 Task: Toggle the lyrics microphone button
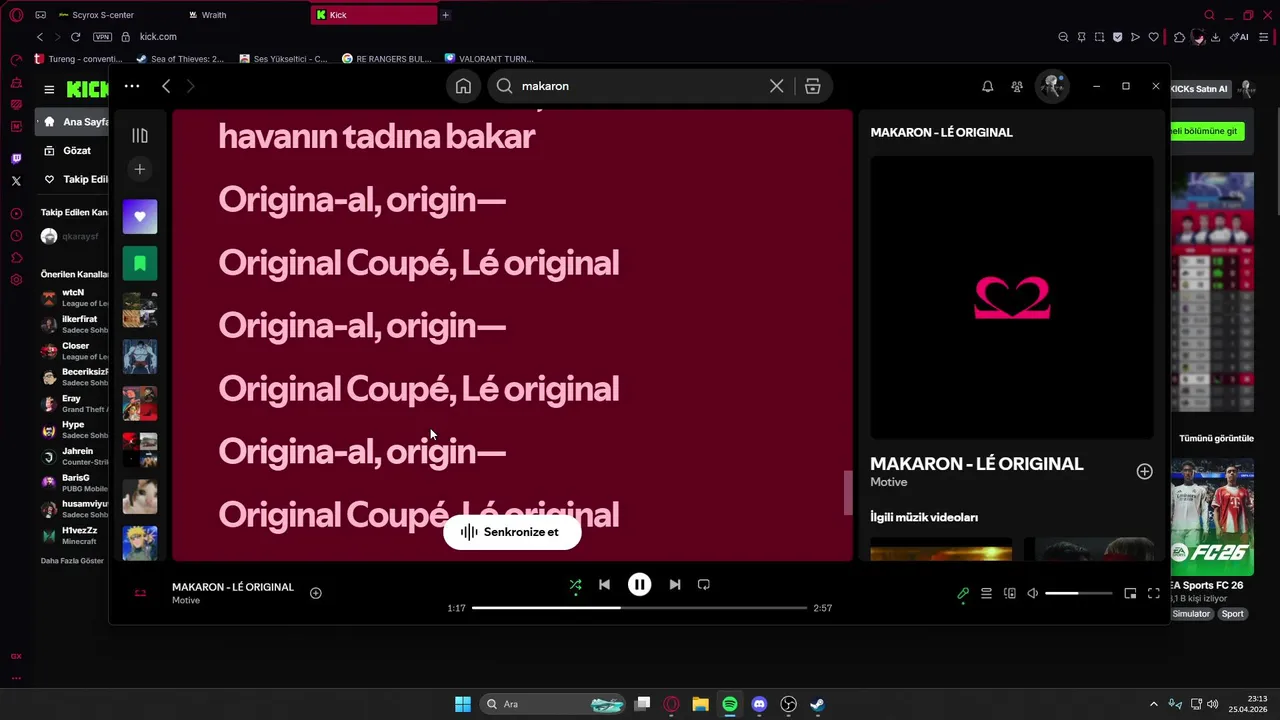tap(963, 593)
